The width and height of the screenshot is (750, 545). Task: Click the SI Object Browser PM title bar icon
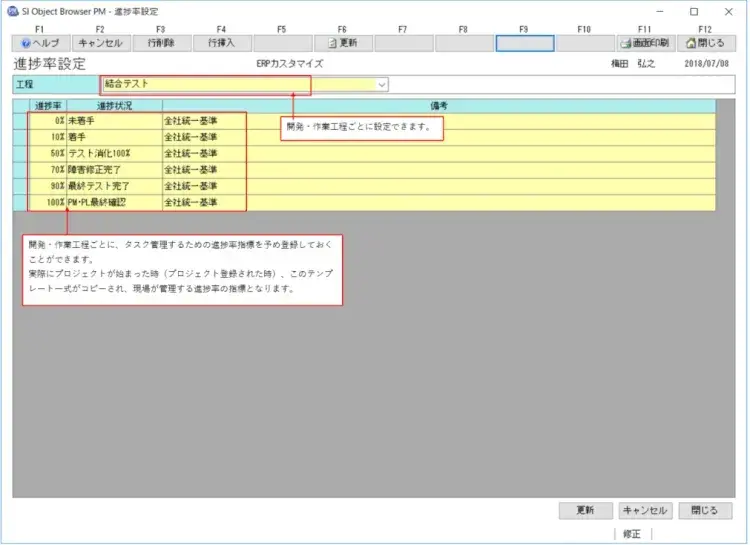pyautogui.click(x=13, y=11)
